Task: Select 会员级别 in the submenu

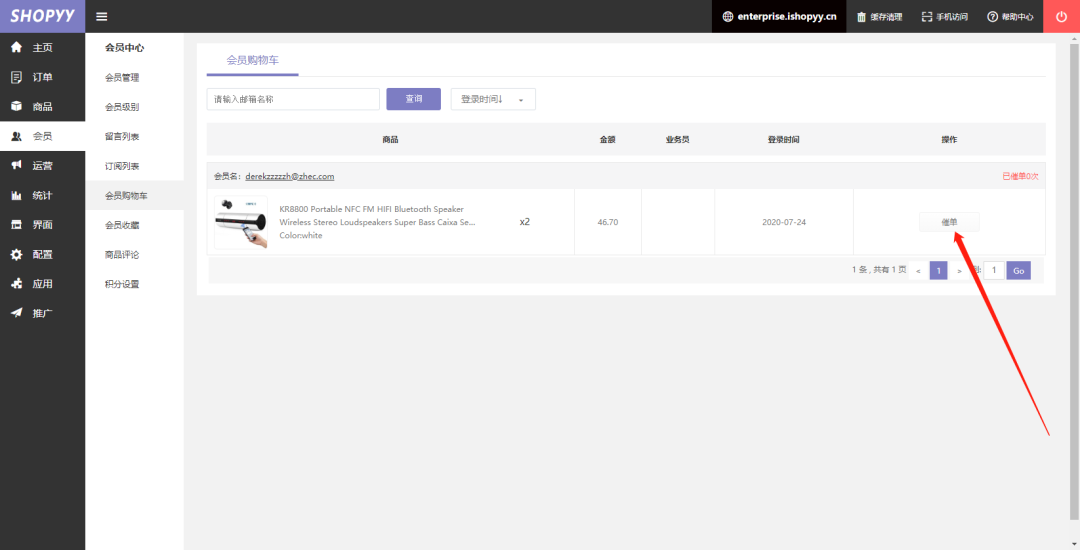Action: [122, 107]
